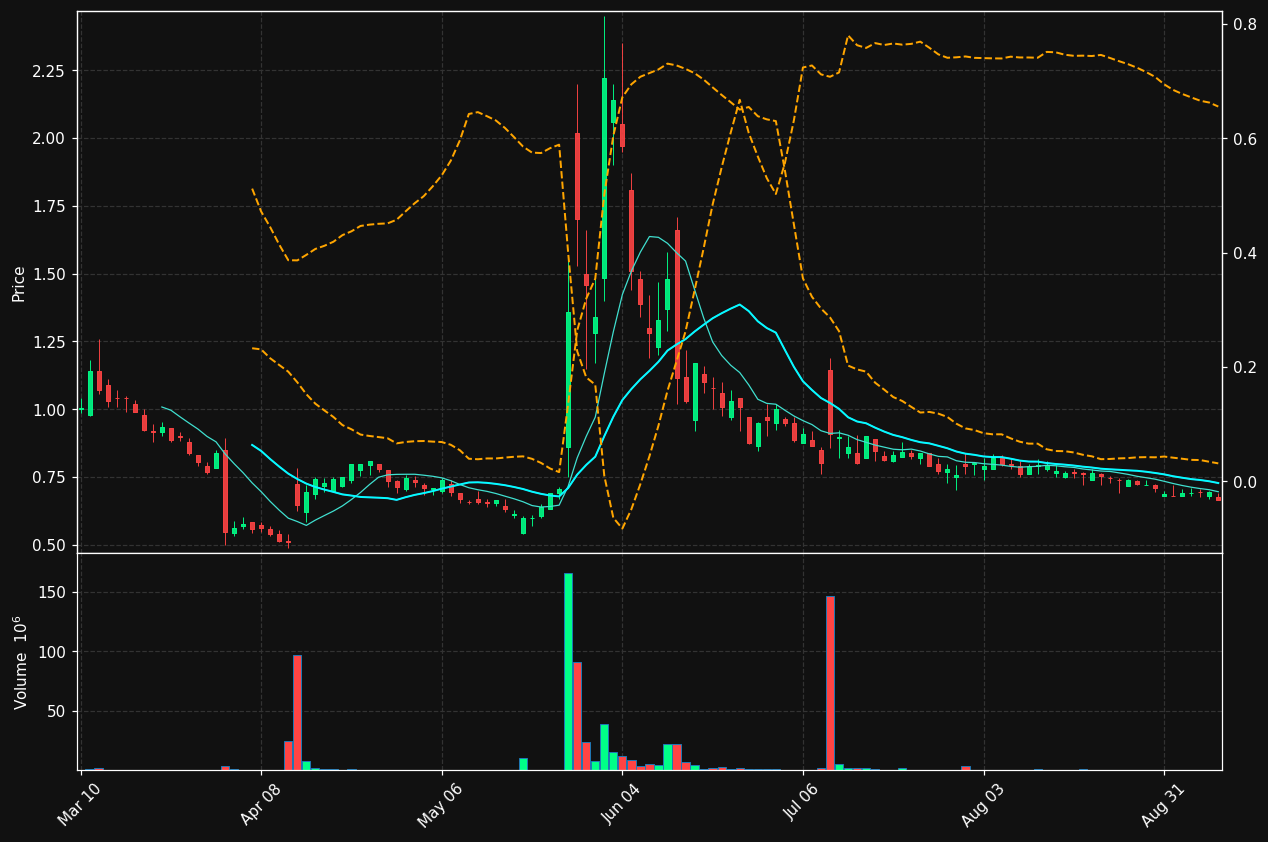1268x842 pixels.
Task: Click the tallest green volume bar
Action: point(568,671)
